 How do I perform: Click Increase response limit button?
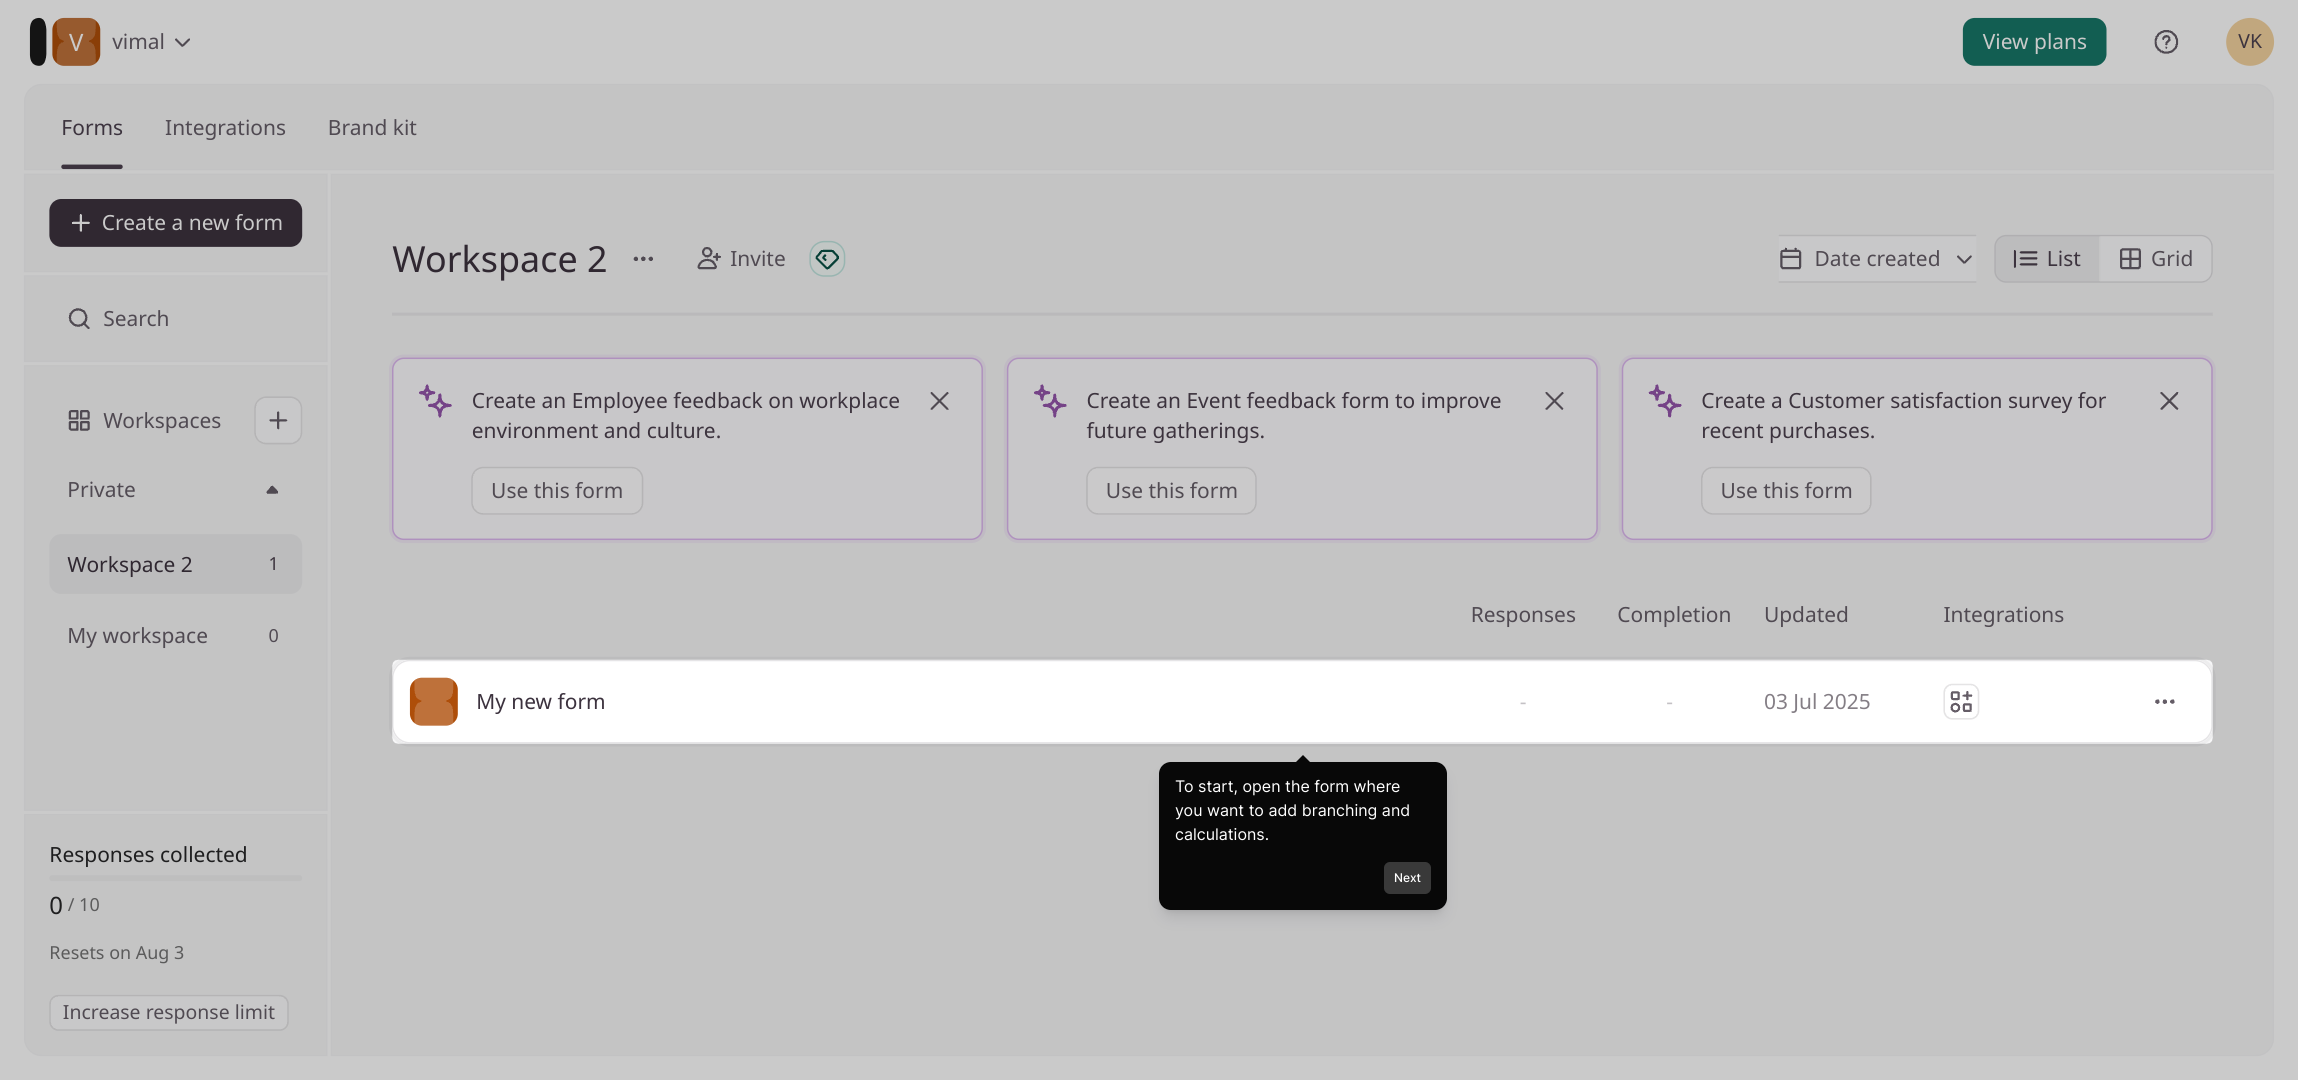coord(169,1012)
